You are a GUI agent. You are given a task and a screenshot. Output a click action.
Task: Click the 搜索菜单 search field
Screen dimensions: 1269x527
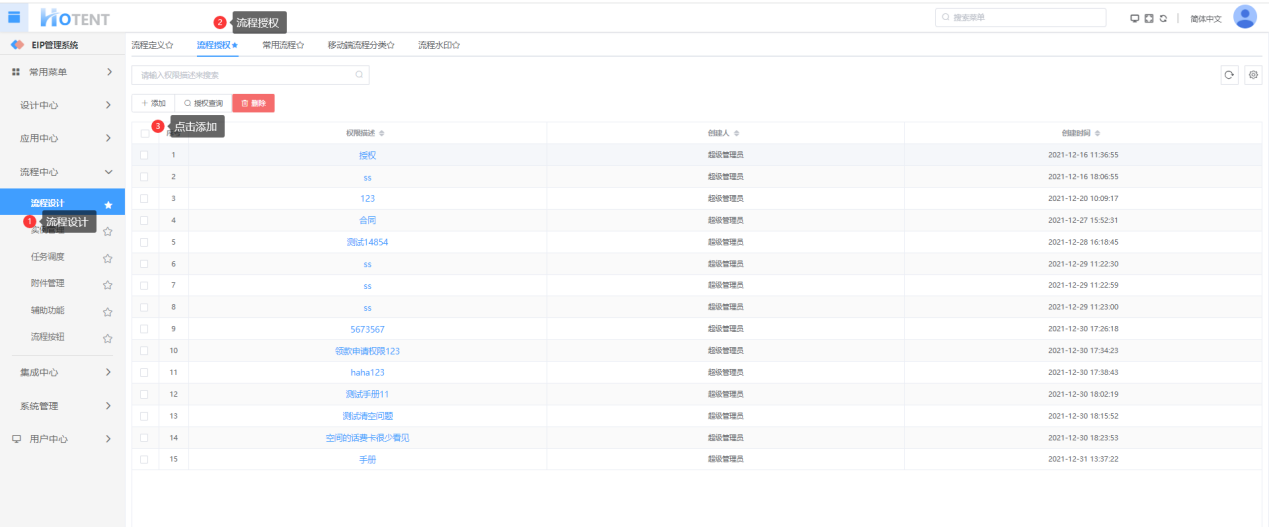click(1020, 18)
